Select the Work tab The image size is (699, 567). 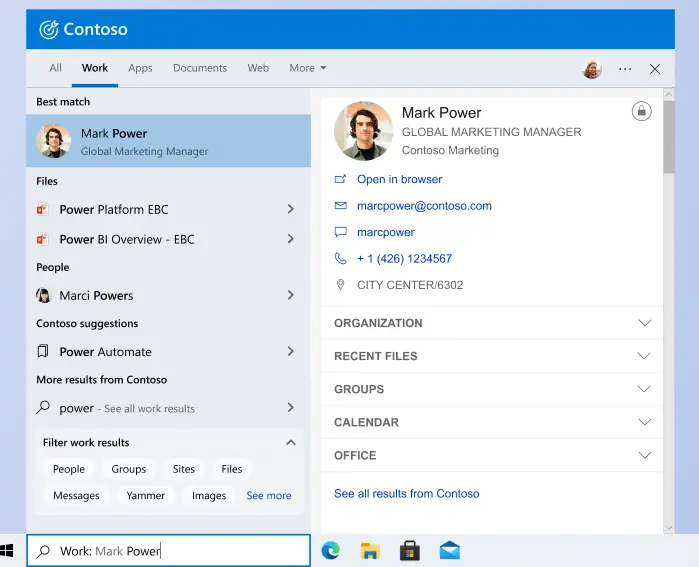[x=95, y=68]
